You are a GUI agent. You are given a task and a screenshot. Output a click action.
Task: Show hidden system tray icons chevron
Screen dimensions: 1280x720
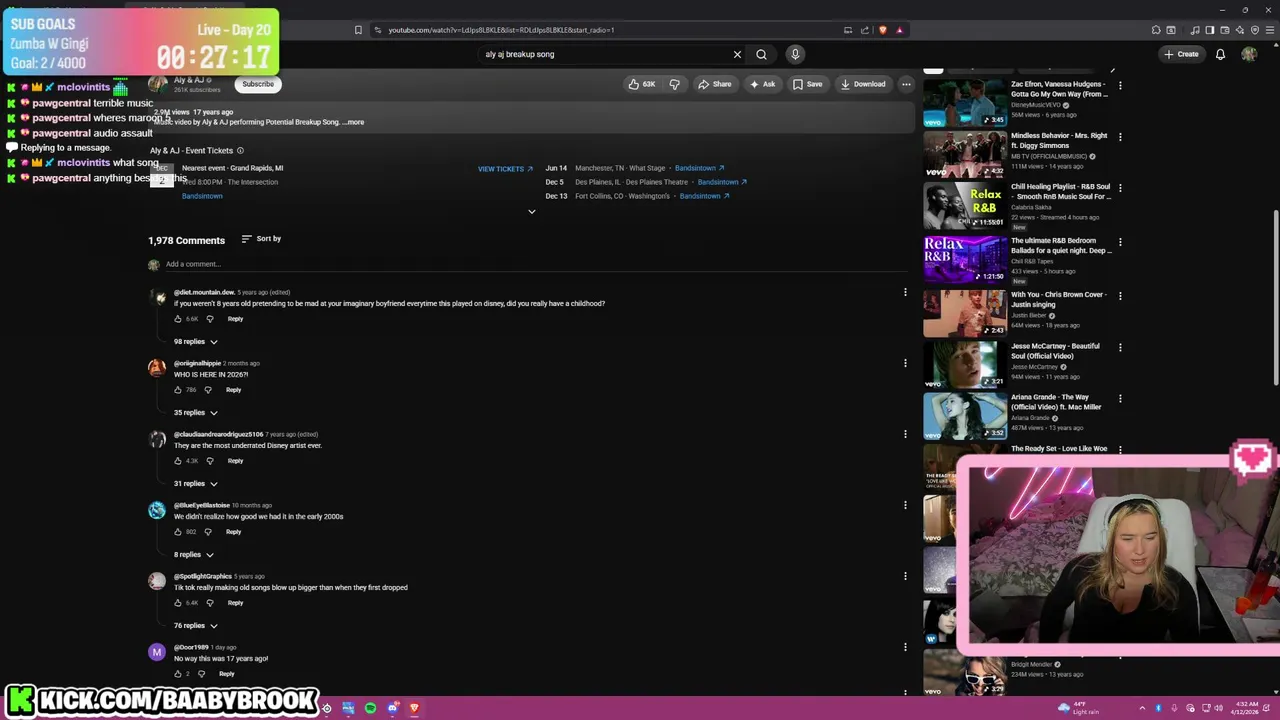coord(1144,709)
